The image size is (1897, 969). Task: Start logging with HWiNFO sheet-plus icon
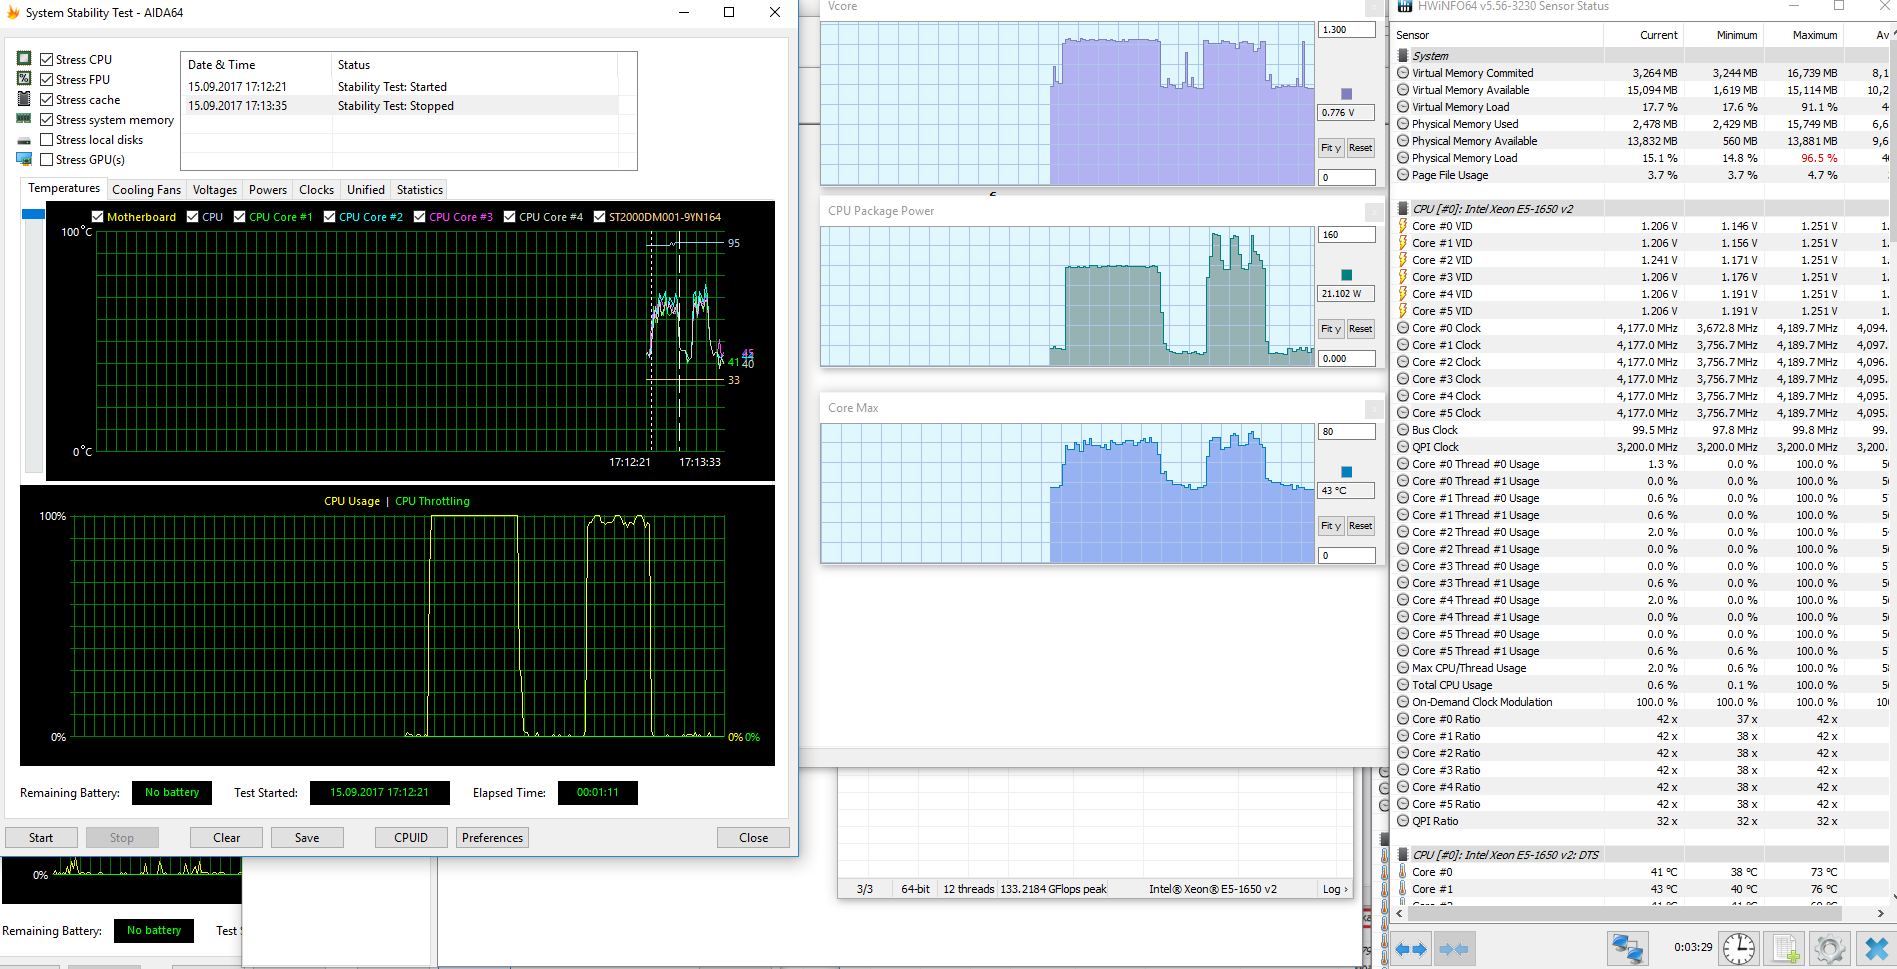pyautogui.click(x=1784, y=948)
